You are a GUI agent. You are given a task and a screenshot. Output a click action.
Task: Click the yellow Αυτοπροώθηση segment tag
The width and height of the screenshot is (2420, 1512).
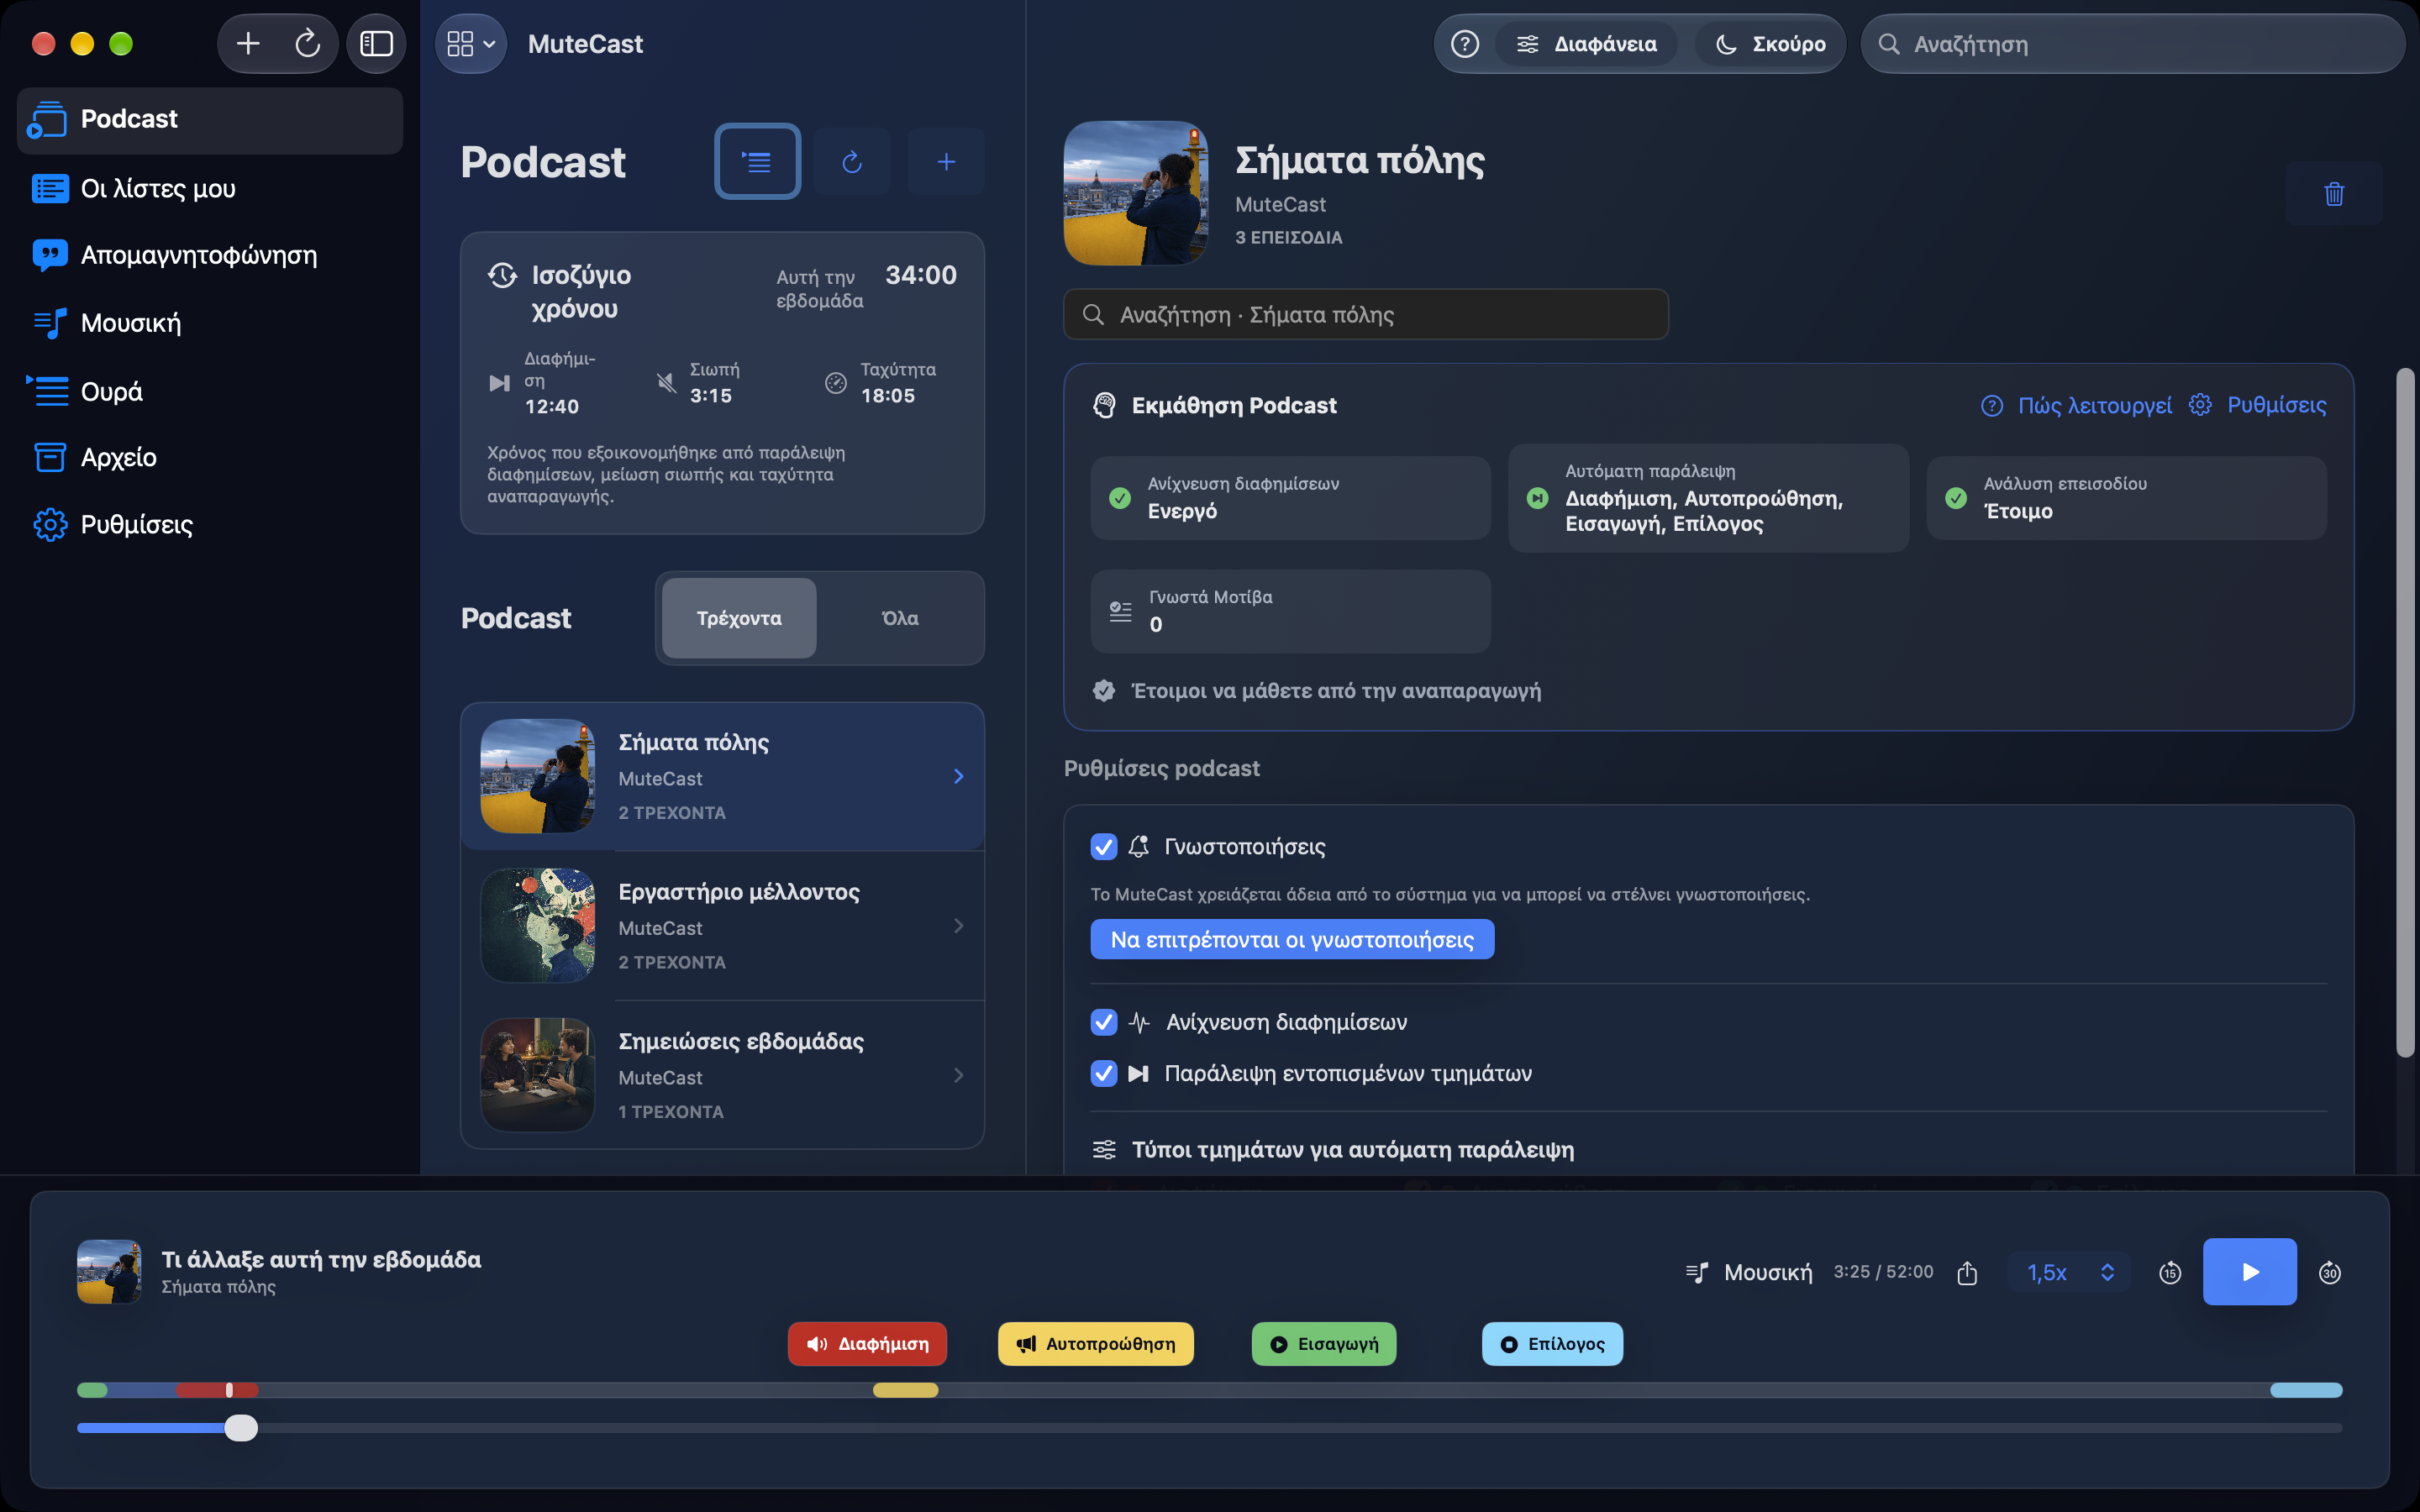pos(1096,1344)
